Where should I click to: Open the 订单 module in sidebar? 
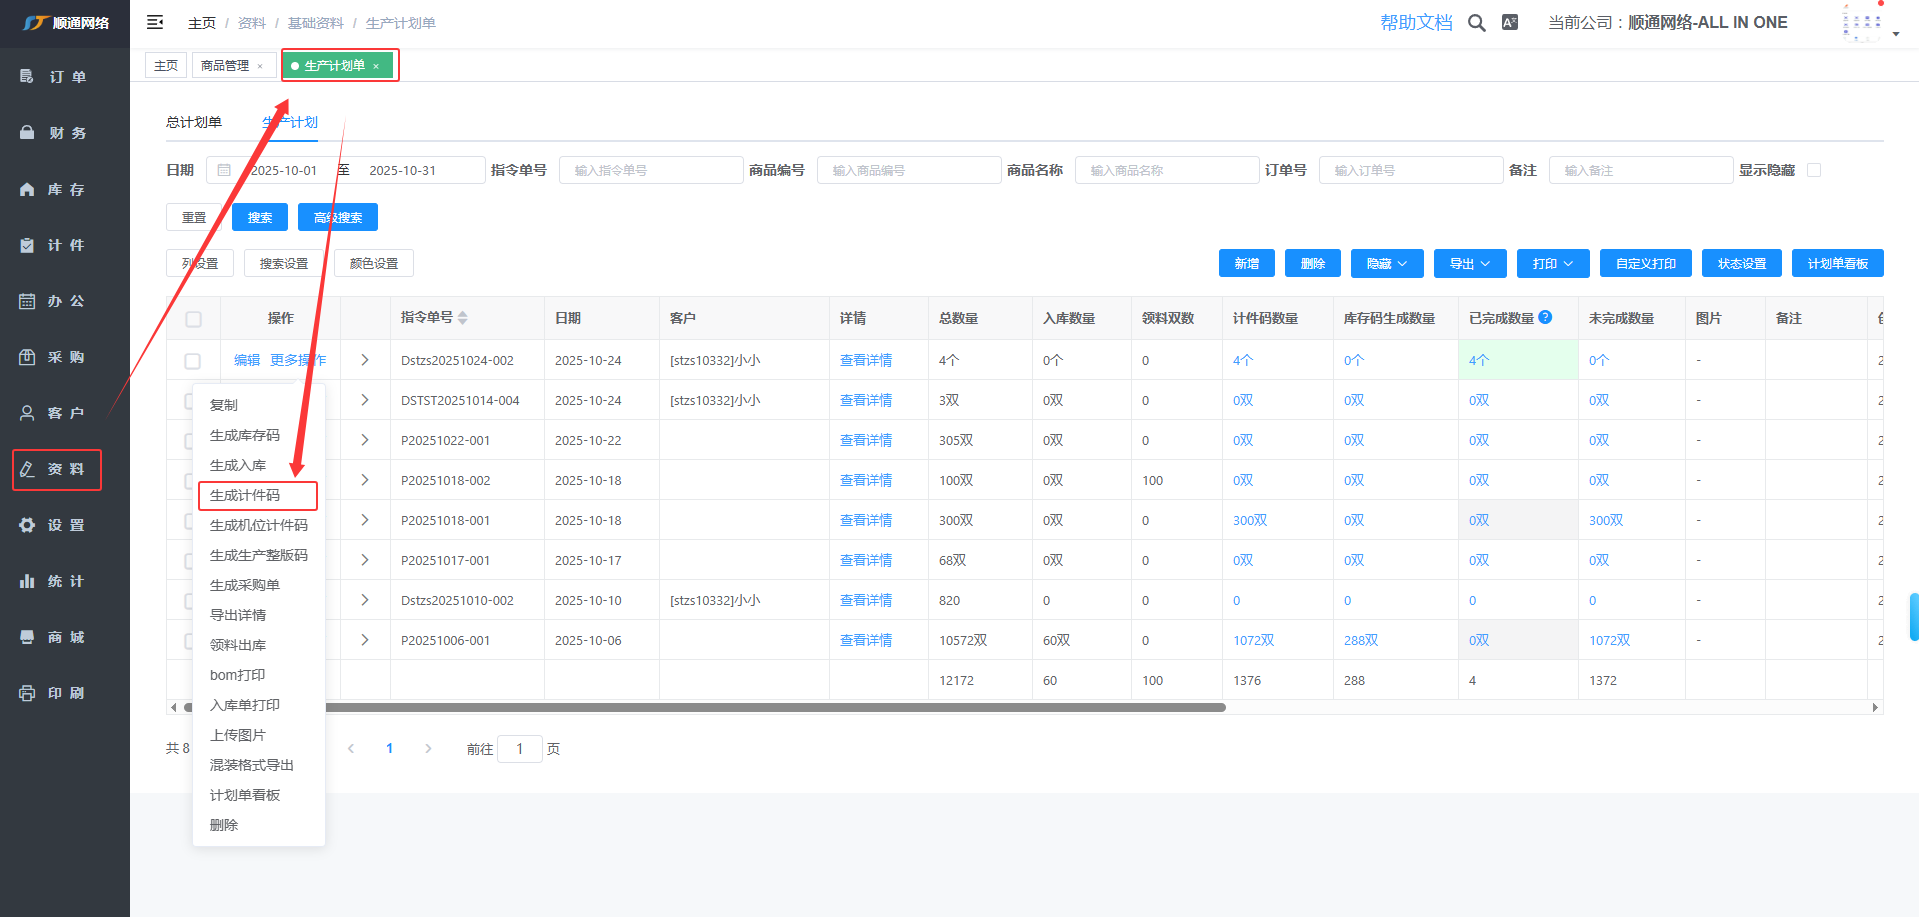click(66, 77)
